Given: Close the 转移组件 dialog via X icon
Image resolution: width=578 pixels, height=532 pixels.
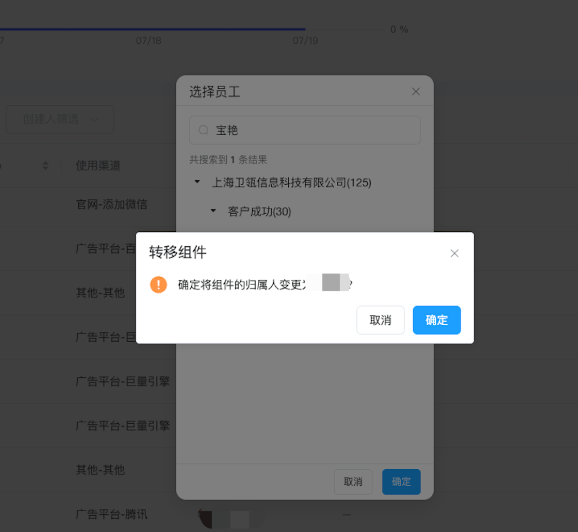Looking at the screenshot, I should coord(455,253).
